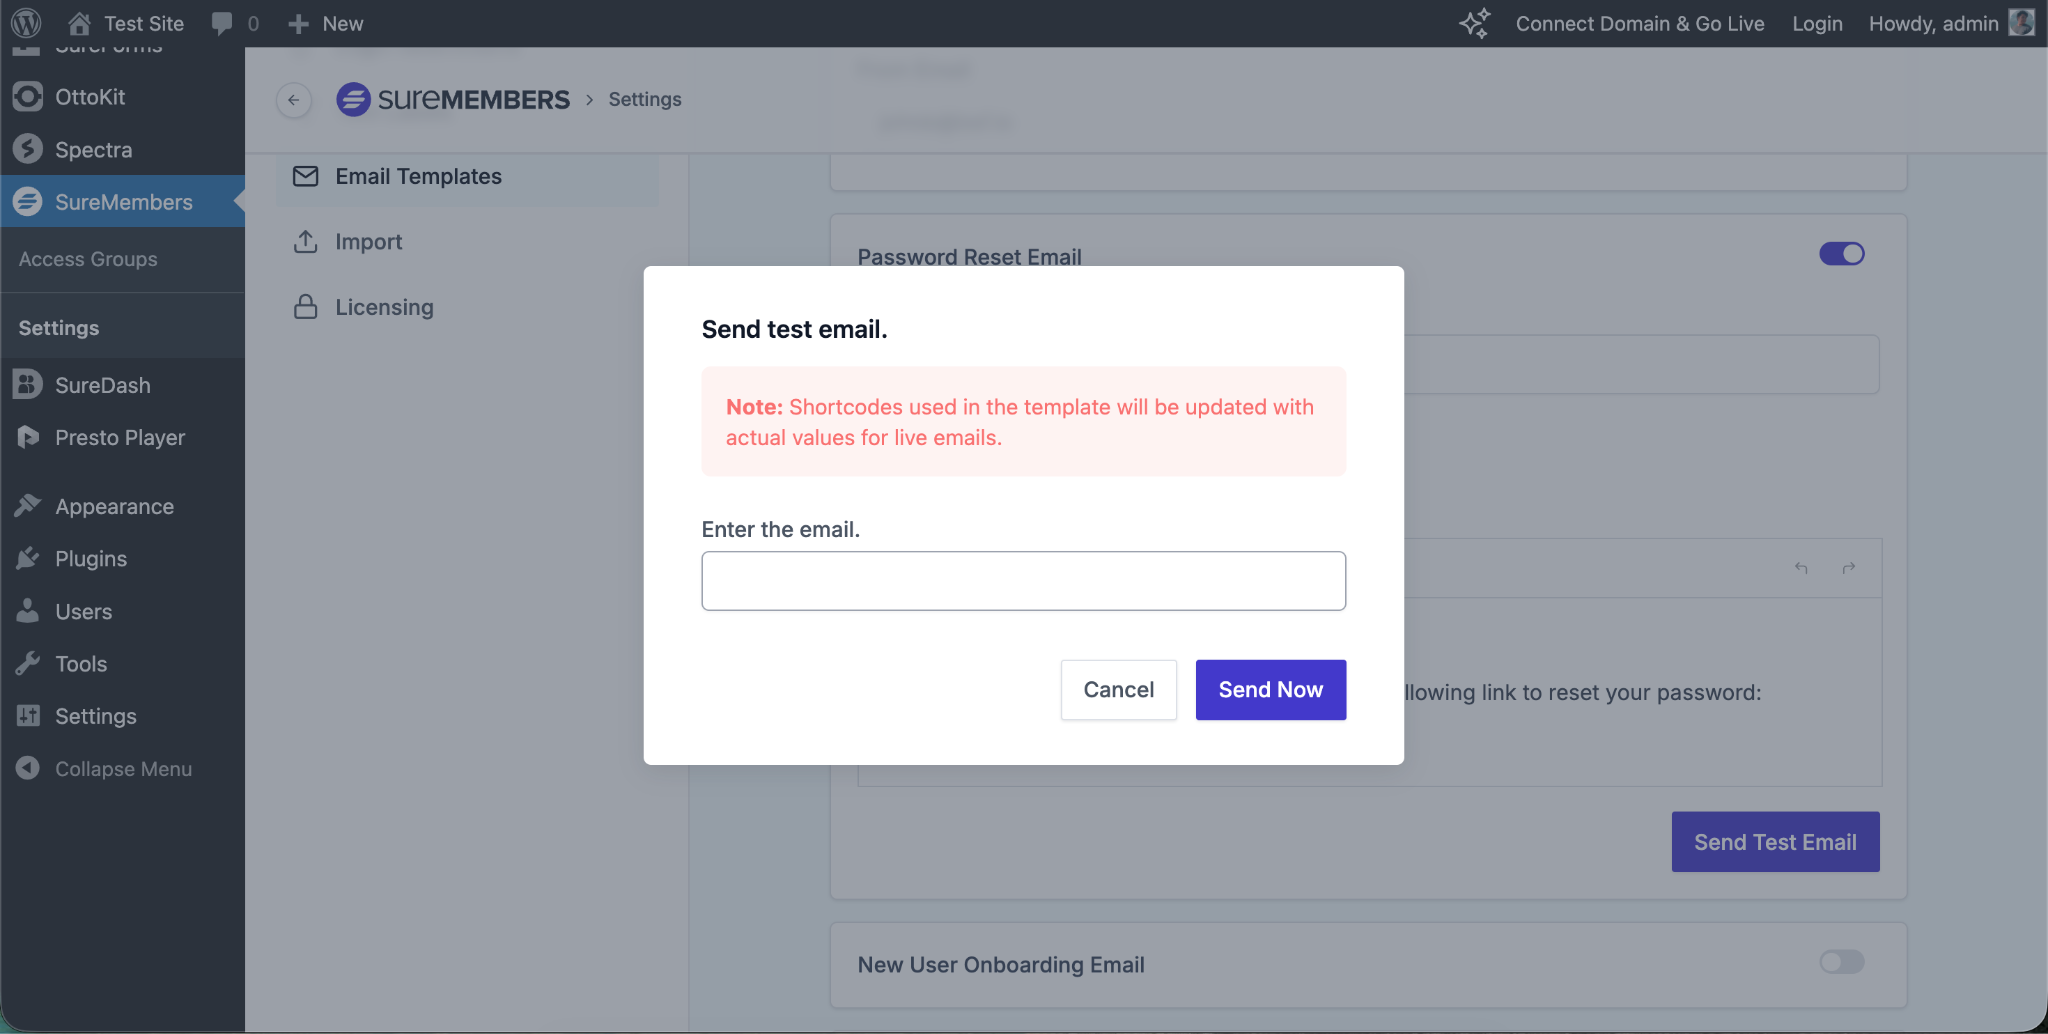This screenshot has width=2048, height=1034.
Task: Open the comments bubble icon
Action: pyautogui.click(x=223, y=23)
